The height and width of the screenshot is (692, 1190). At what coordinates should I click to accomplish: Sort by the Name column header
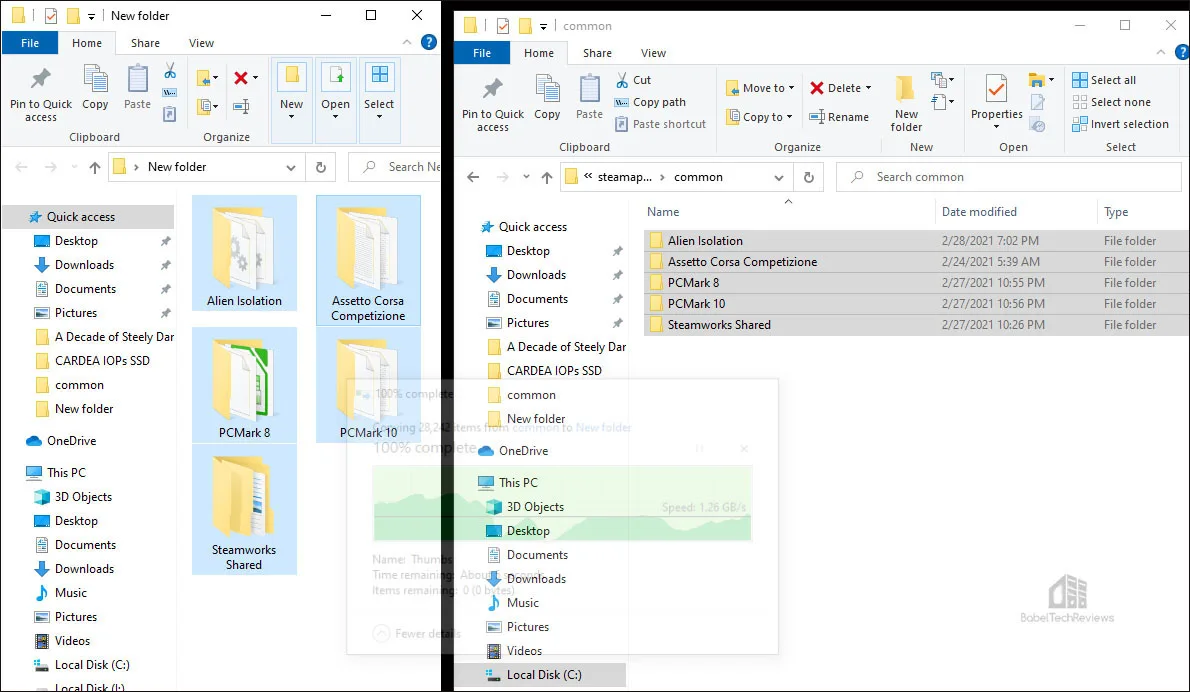point(788,212)
